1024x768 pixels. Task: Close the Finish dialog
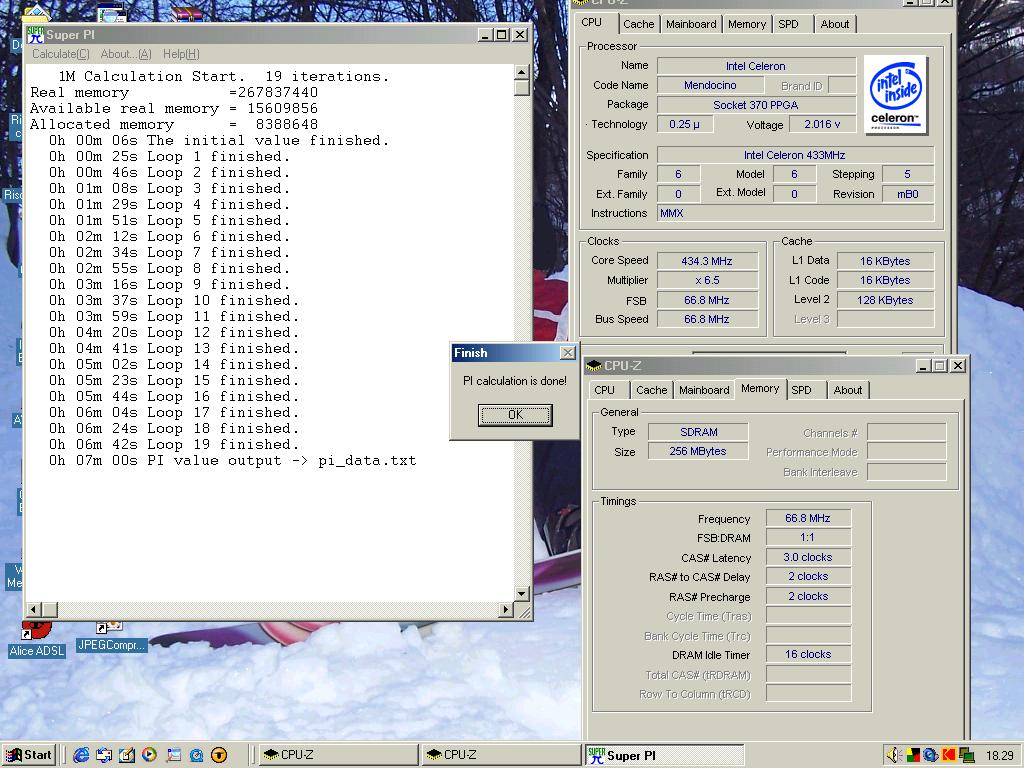[568, 353]
